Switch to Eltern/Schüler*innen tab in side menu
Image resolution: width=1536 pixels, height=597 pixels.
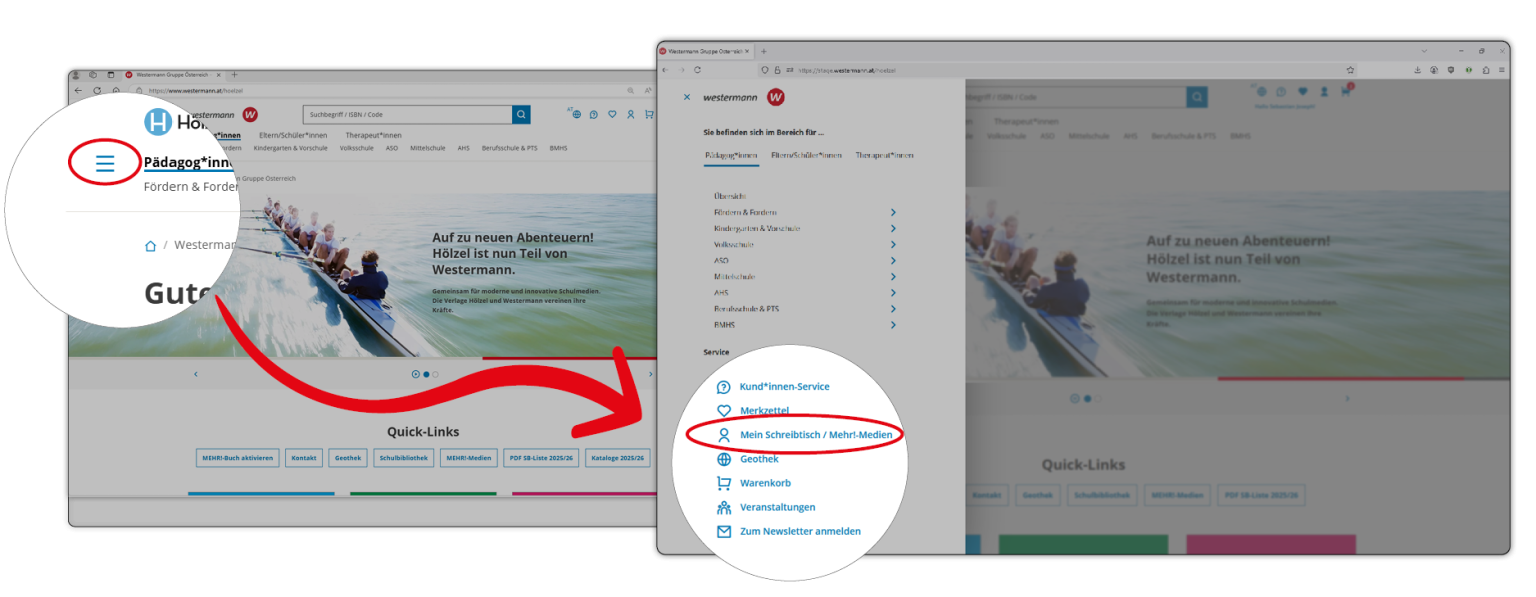tap(806, 156)
